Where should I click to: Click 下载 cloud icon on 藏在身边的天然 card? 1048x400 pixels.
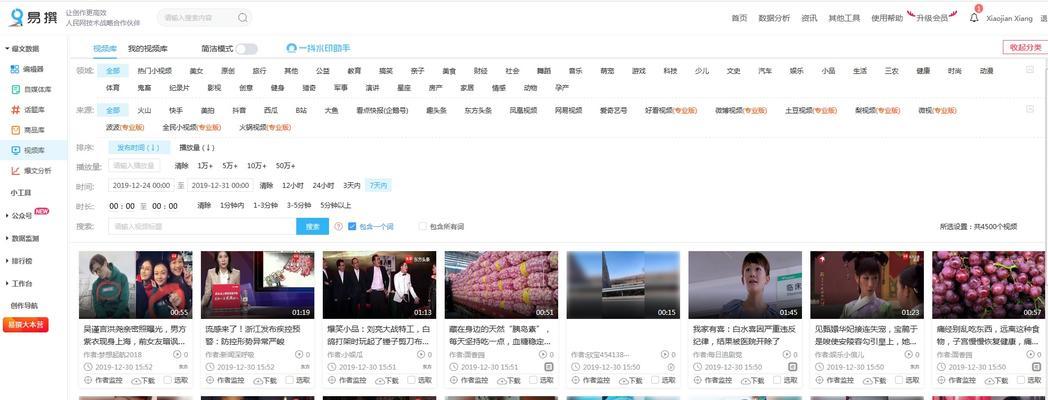tap(502, 380)
